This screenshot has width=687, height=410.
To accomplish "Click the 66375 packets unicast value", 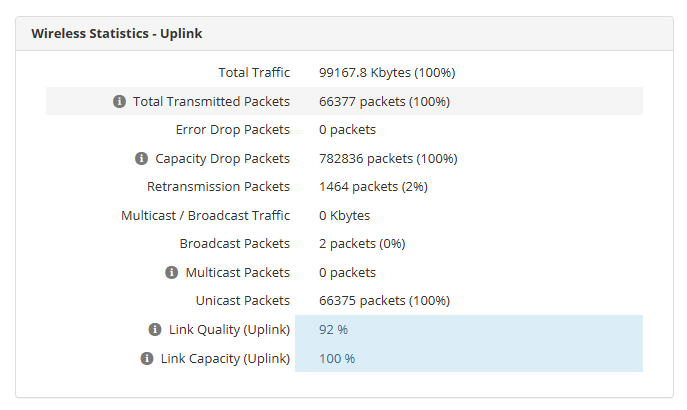I will pos(384,300).
